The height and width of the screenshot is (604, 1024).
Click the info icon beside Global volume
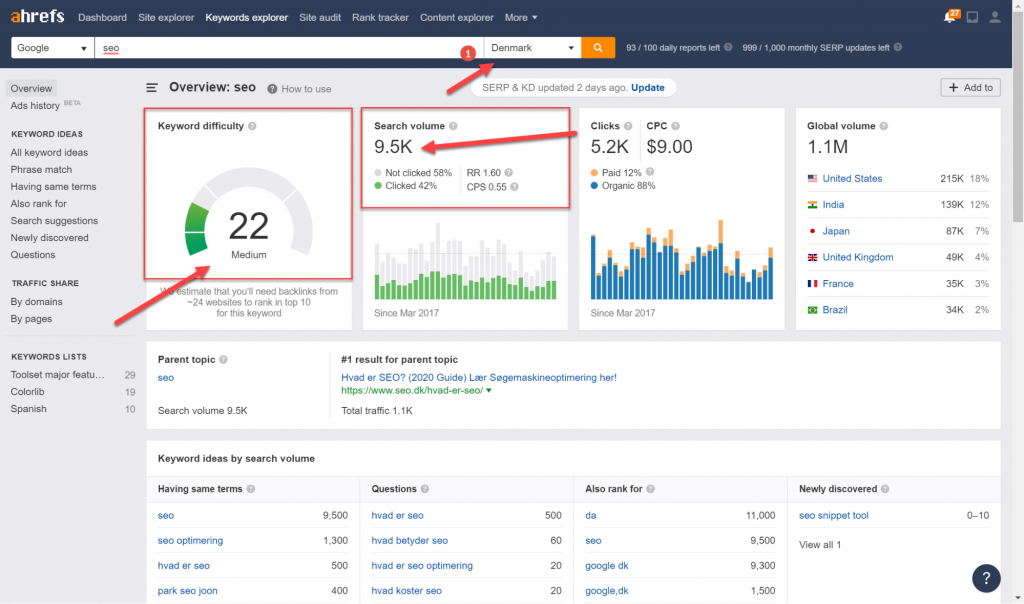click(x=884, y=126)
